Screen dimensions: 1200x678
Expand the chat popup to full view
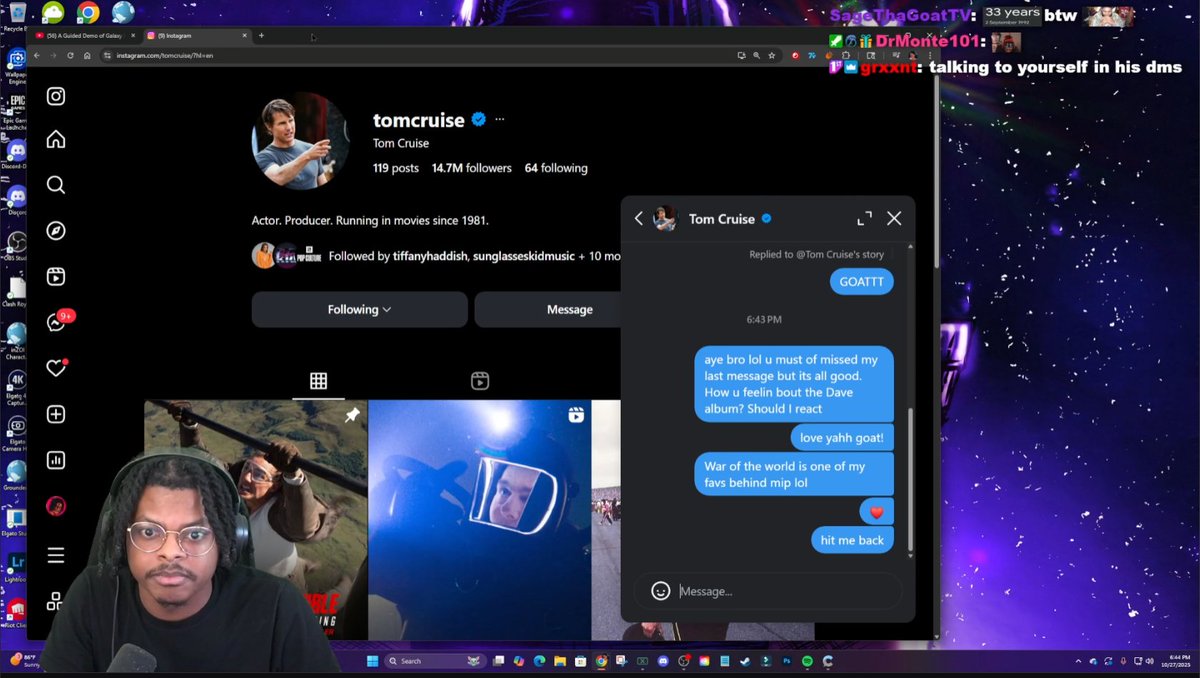[x=864, y=219]
